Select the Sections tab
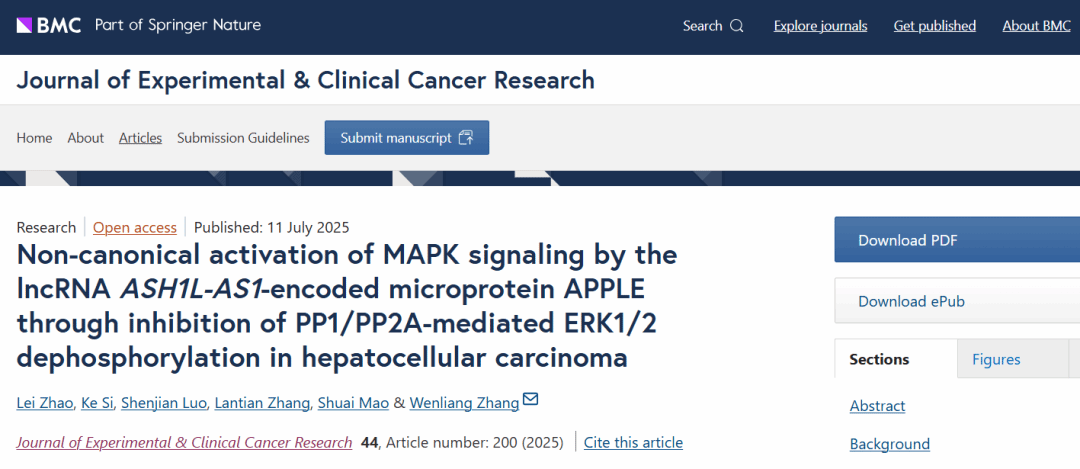 (x=879, y=359)
